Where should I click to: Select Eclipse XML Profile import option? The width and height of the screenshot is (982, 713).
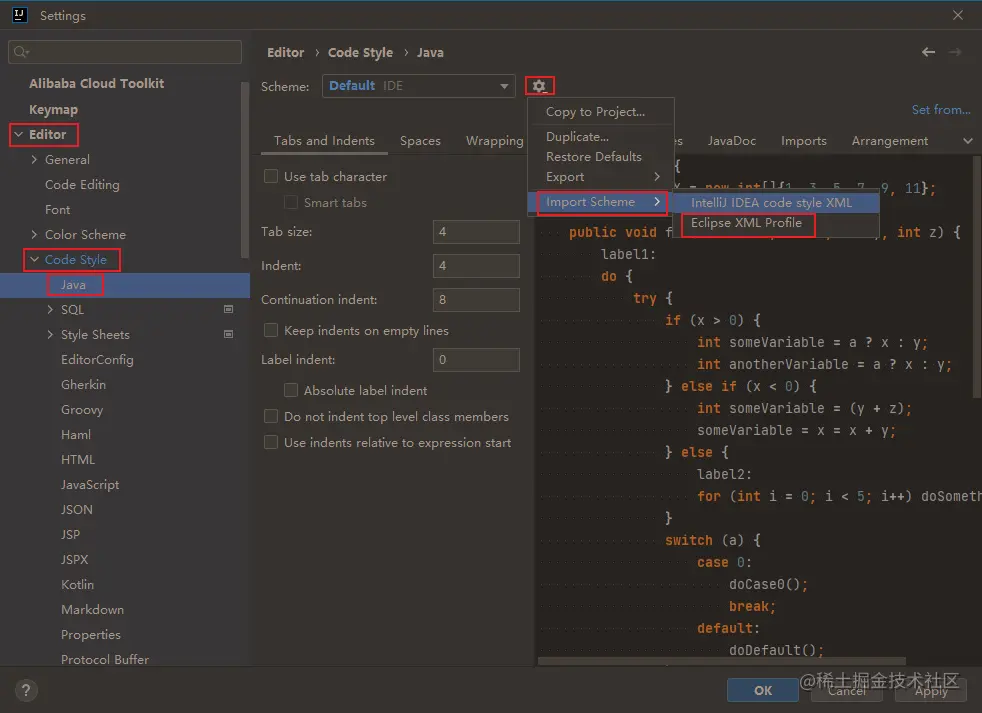pos(775,222)
